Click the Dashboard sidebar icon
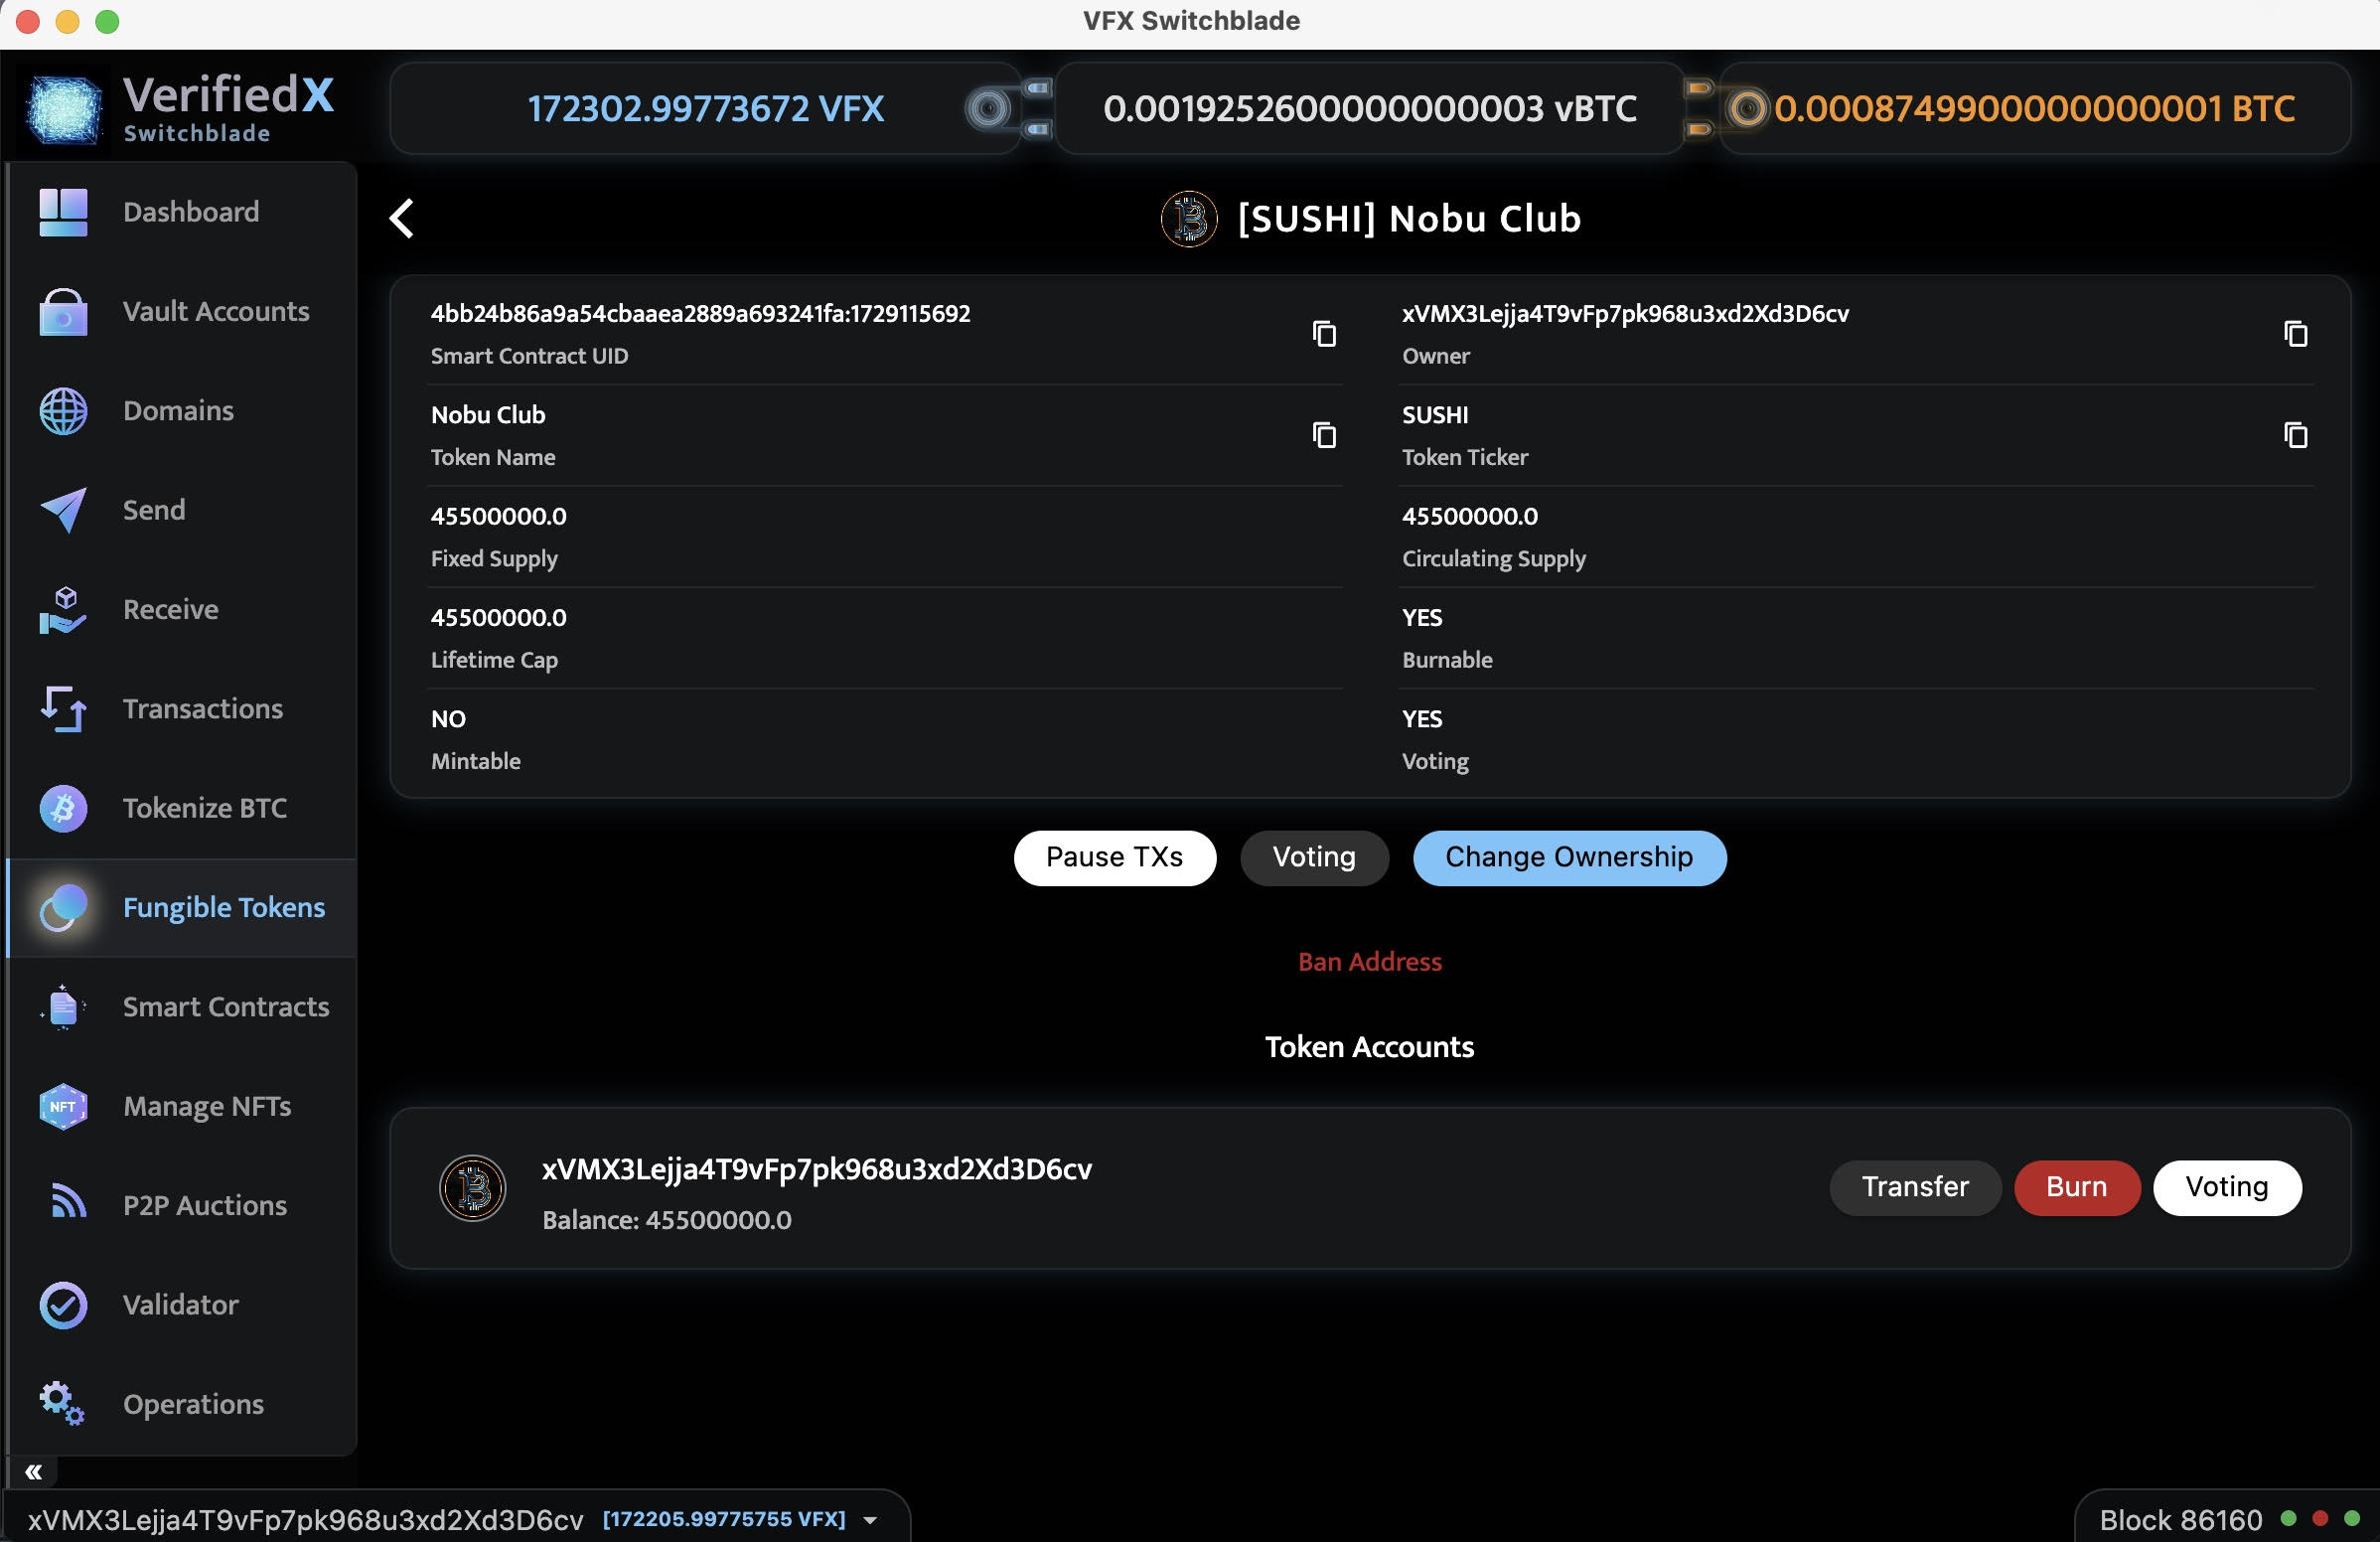 [63, 212]
